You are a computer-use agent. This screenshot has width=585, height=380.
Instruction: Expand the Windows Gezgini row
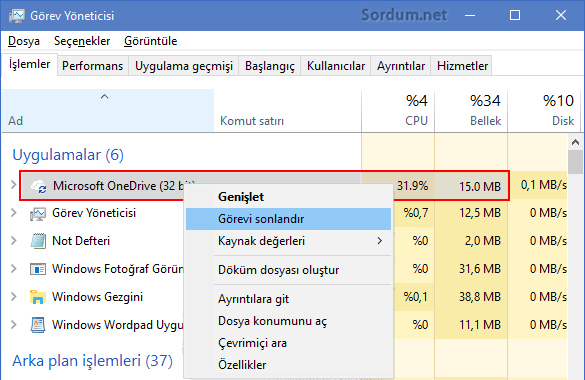coord(14,296)
